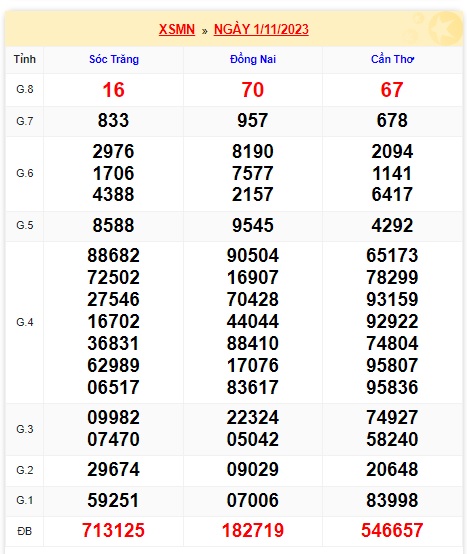Click the Tỉnh column header cell

(x=25, y=59)
